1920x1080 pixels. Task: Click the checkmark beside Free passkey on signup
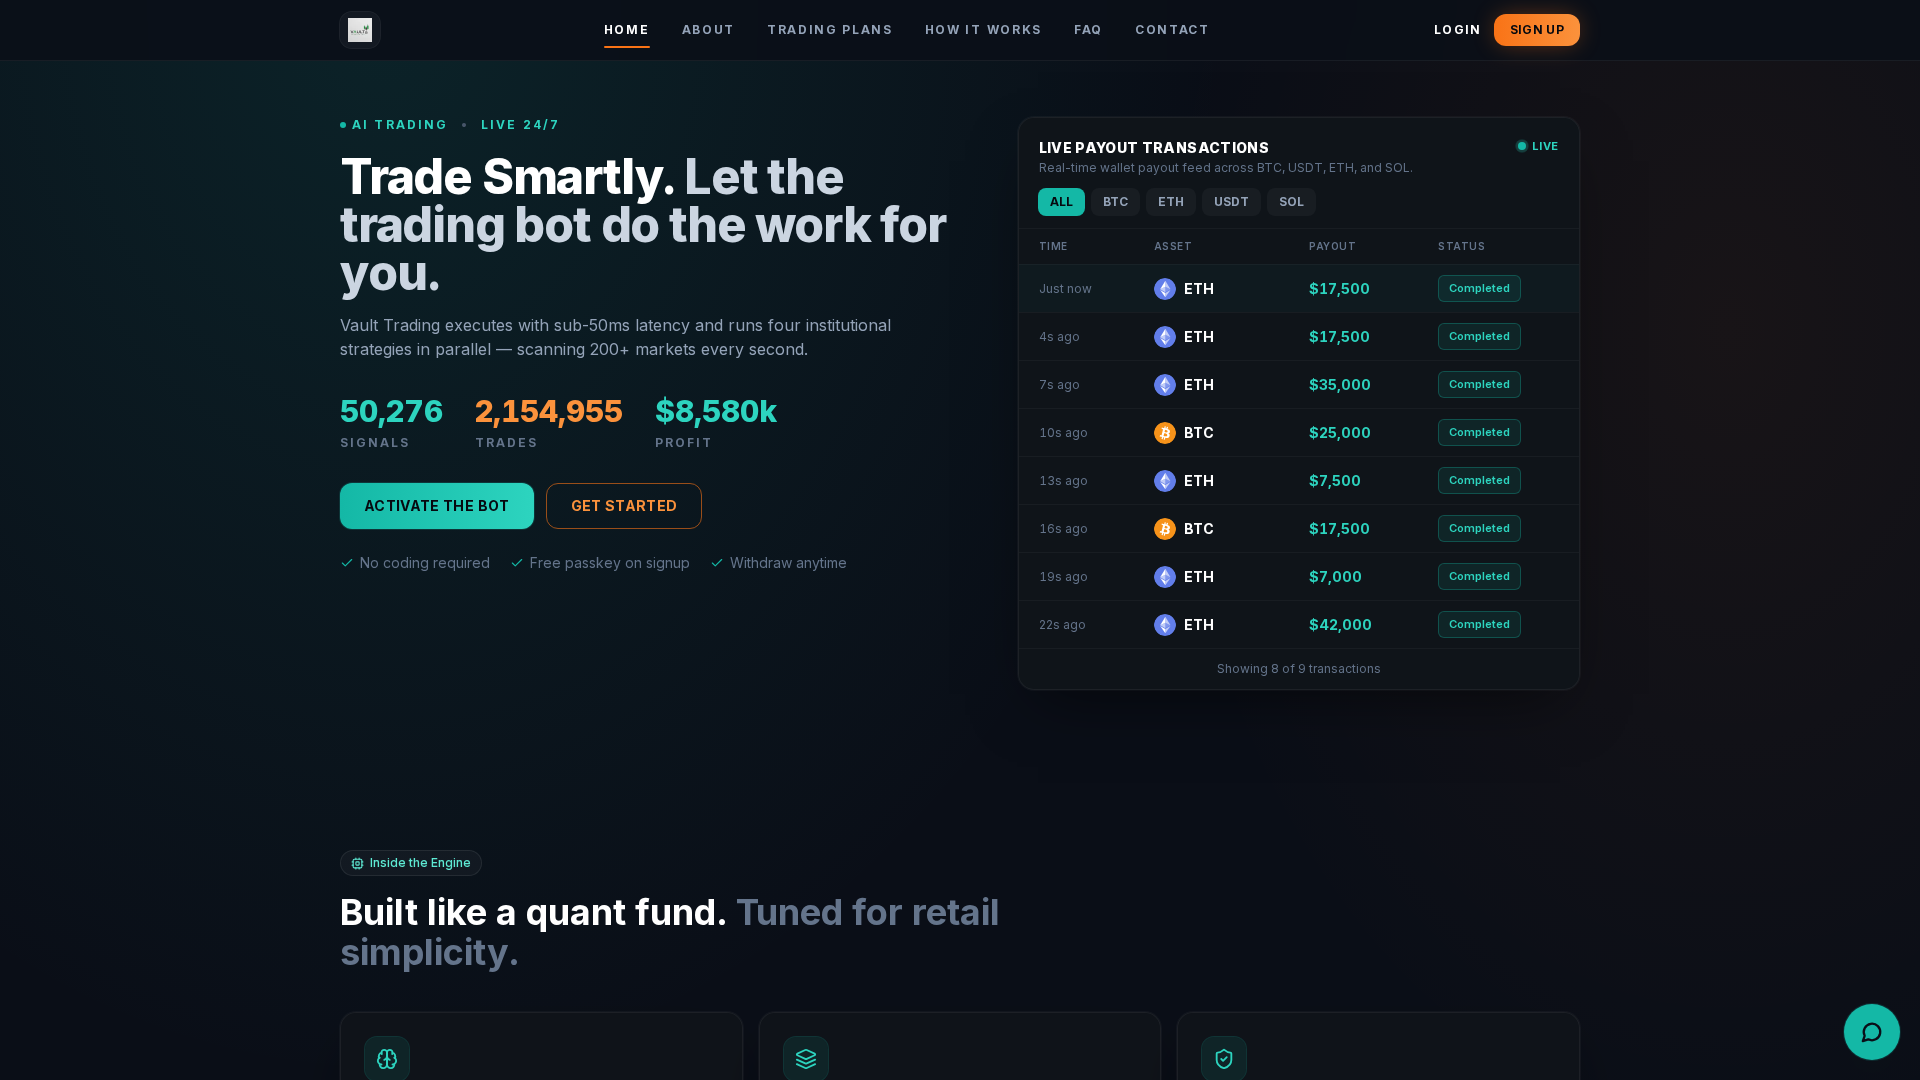517,563
